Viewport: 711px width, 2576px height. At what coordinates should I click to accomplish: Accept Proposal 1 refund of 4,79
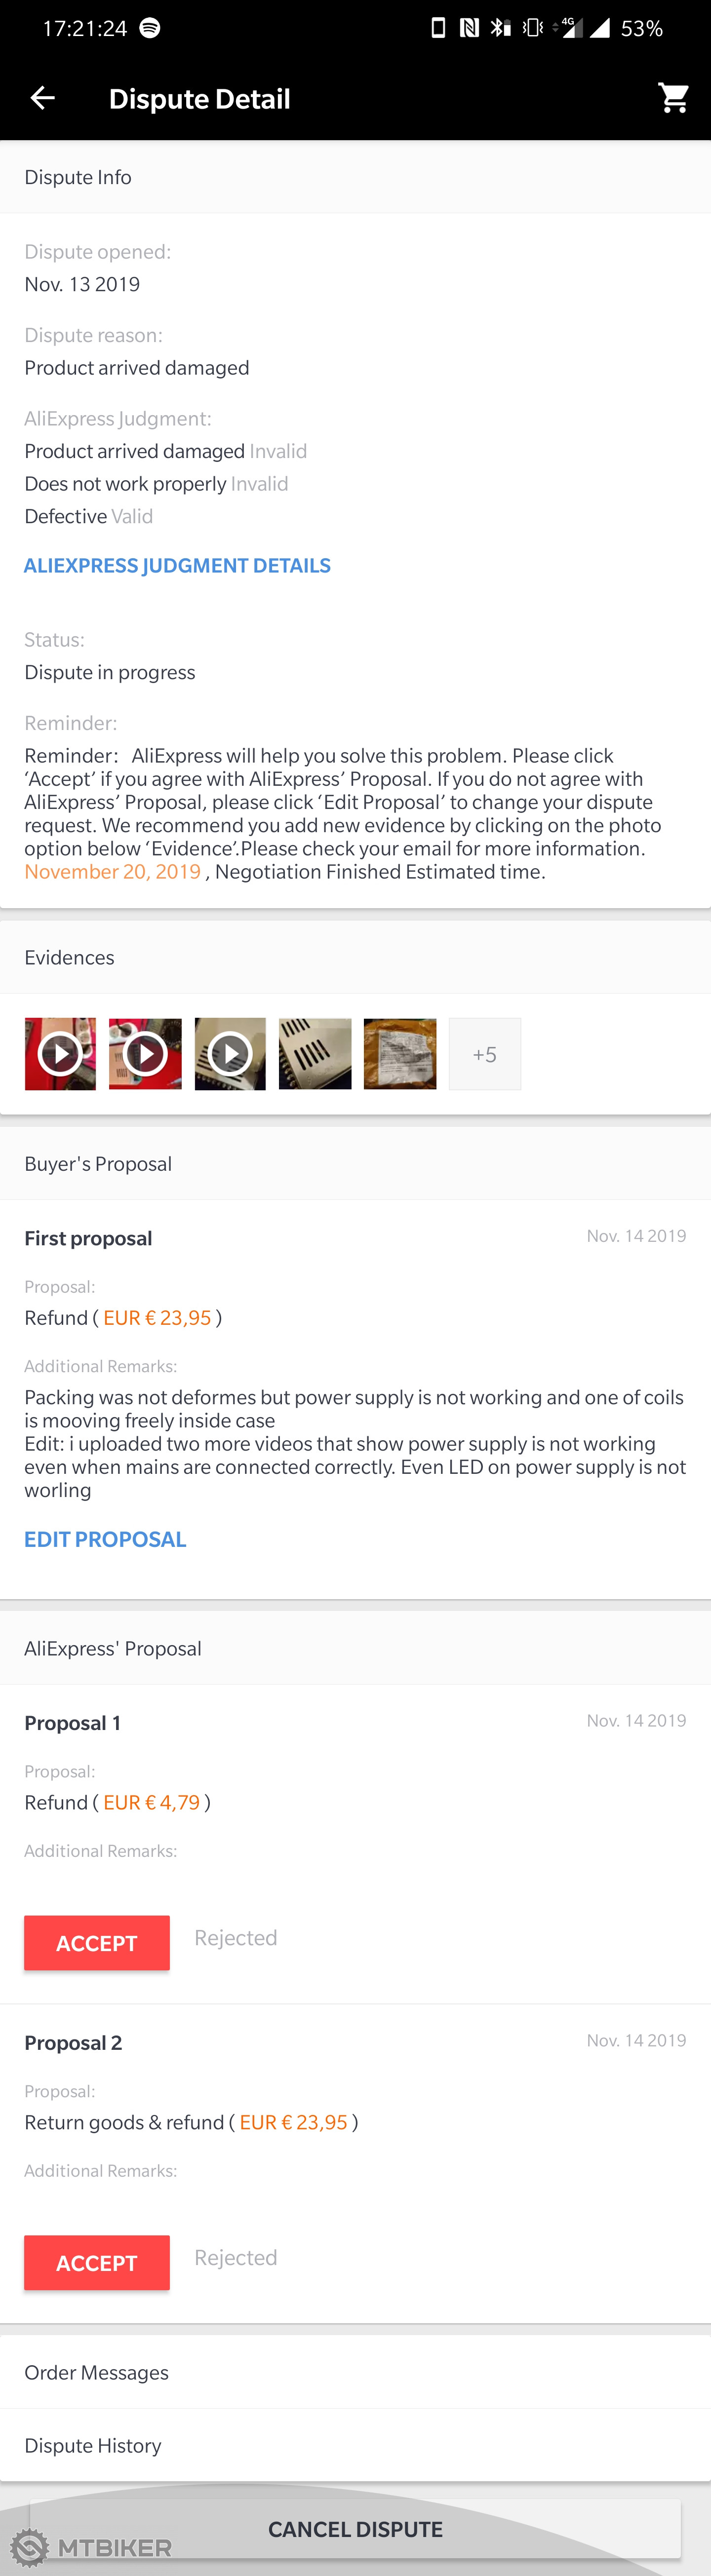[97, 1943]
